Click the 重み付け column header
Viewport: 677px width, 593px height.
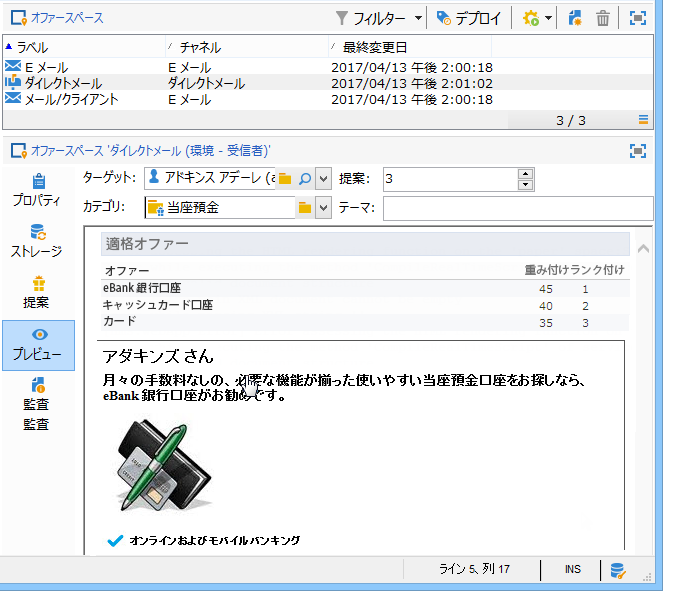coord(547,270)
